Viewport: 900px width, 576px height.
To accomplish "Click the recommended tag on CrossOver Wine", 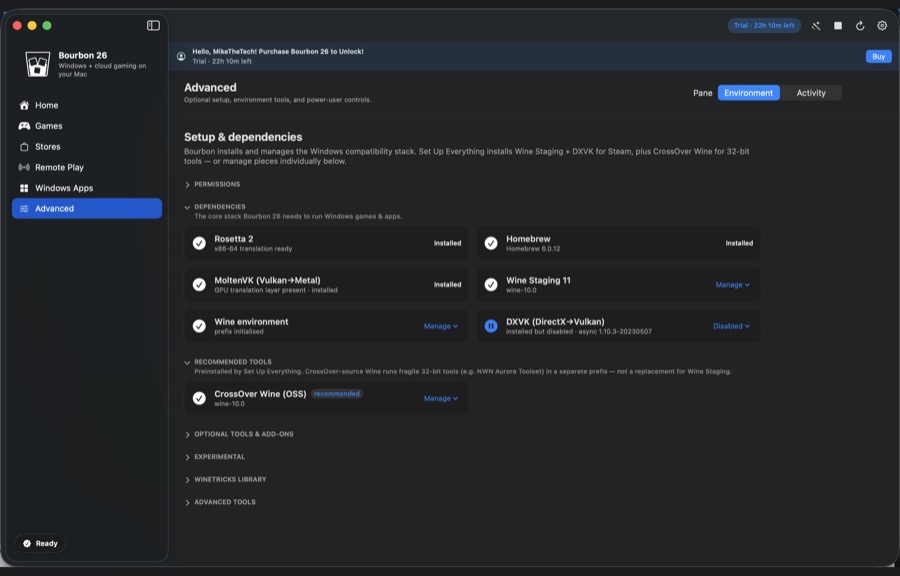I will coord(337,394).
